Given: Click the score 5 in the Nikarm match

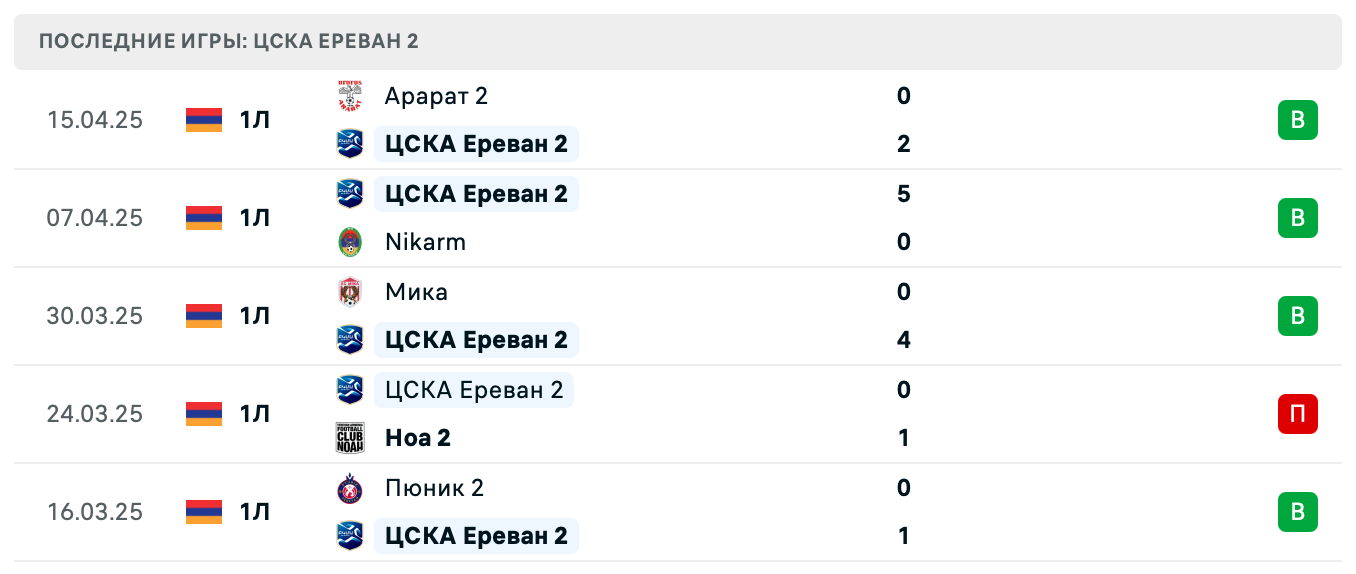Looking at the screenshot, I should pos(904,194).
